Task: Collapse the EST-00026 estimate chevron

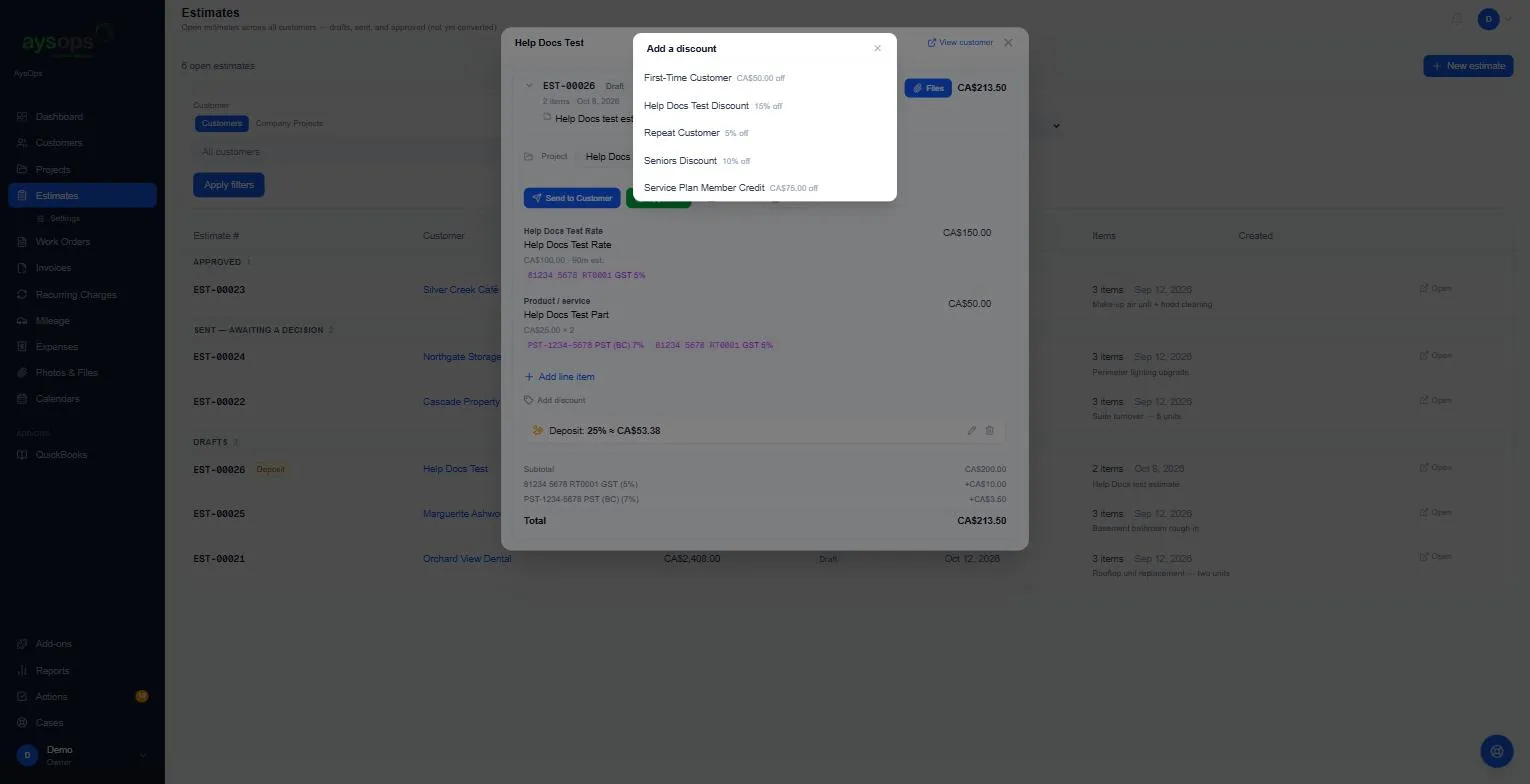Action: click(530, 86)
